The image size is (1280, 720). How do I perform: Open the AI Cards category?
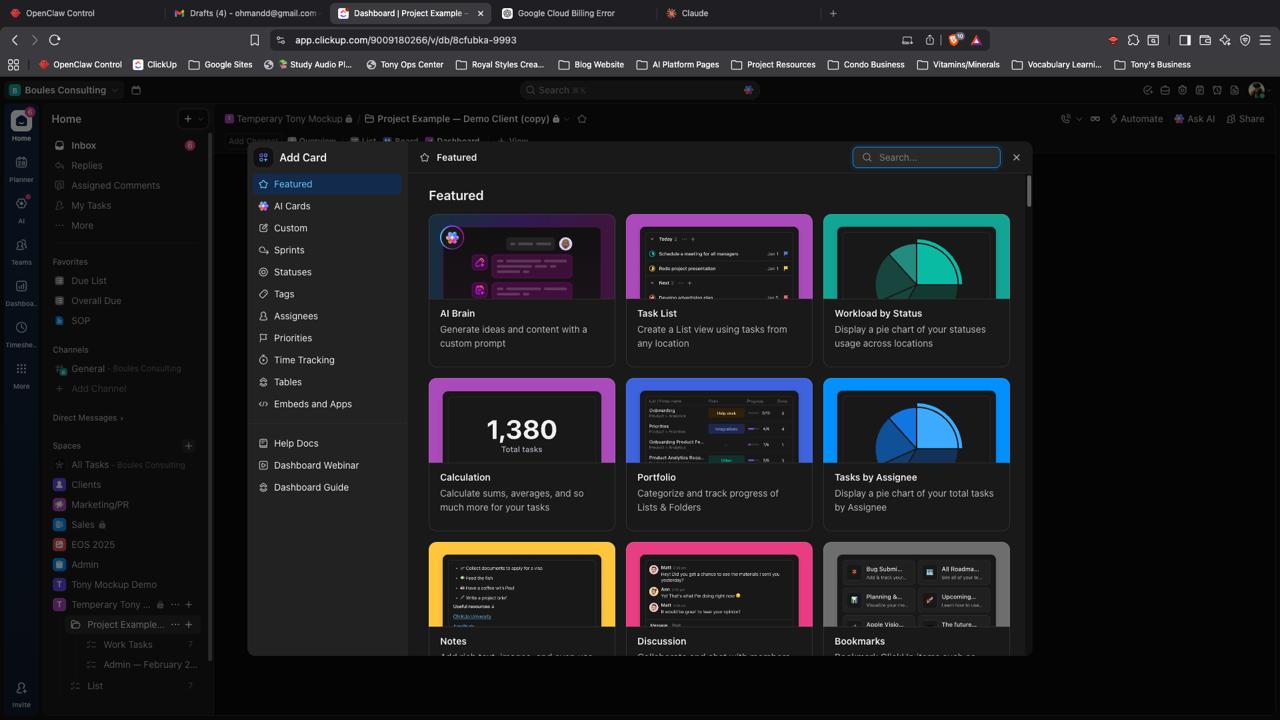pos(292,206)
